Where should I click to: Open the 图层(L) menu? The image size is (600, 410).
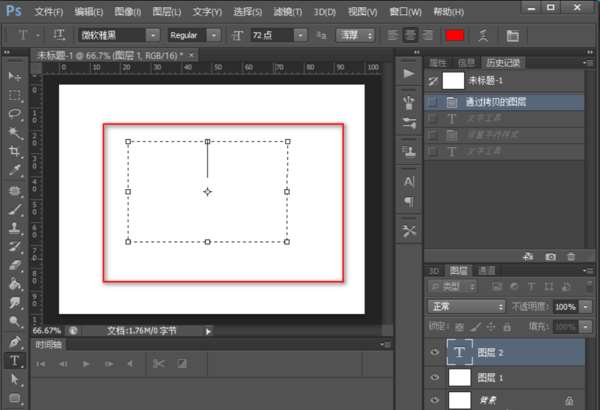click(x=167, y=12)
